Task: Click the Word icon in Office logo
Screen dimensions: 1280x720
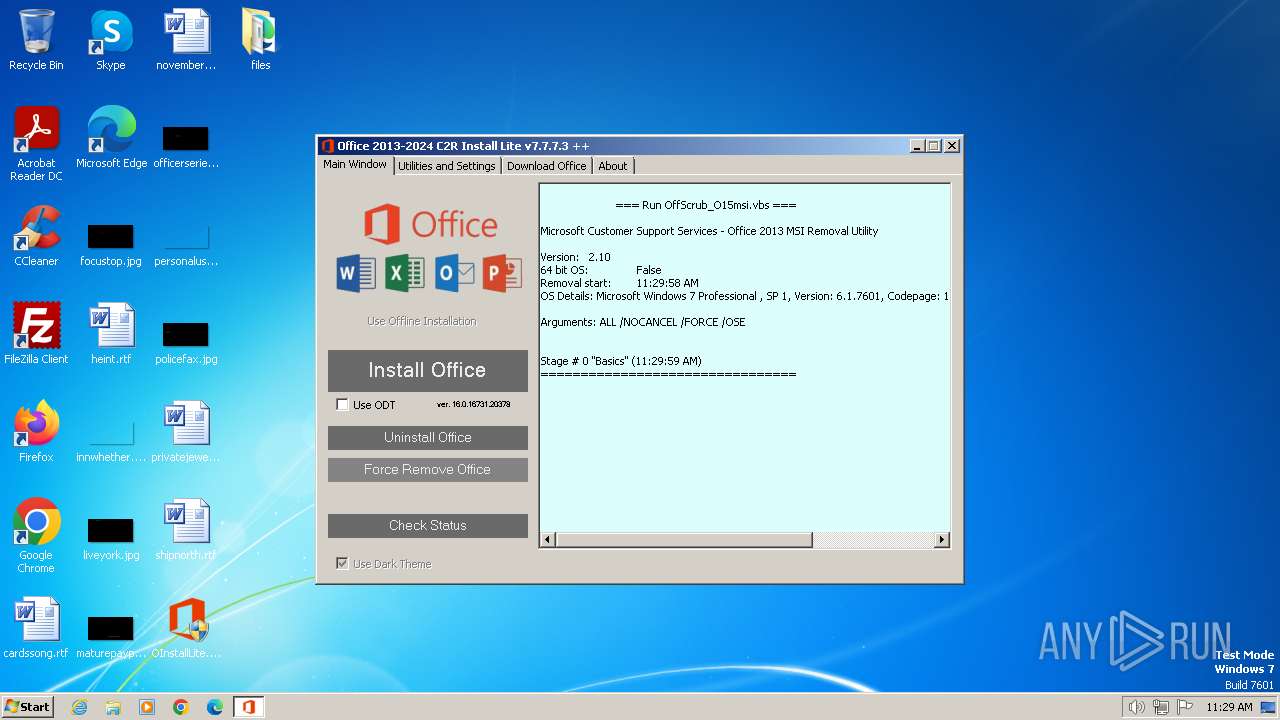Action: point(356,273)
